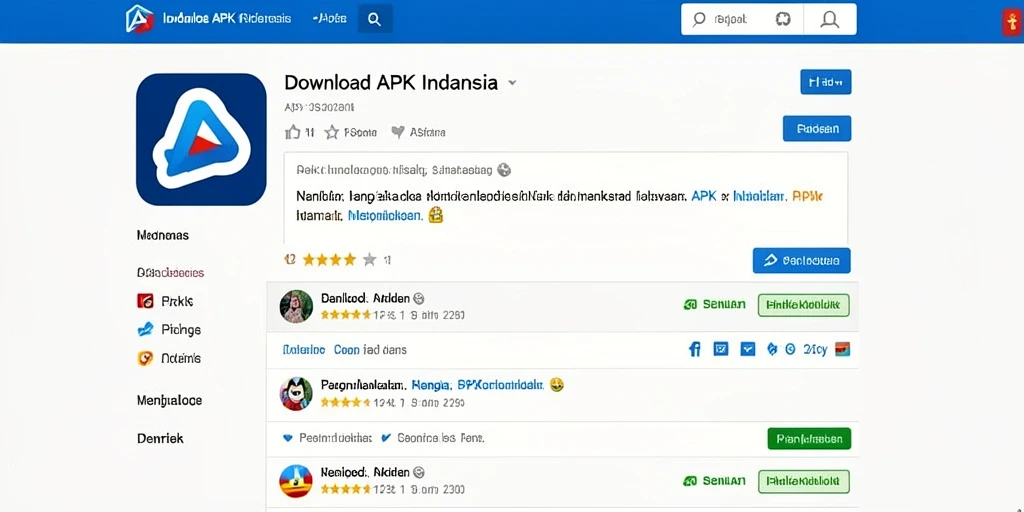Click Hinlkekloidolk button in Danlicod. Aridan row
1024x512 pixels.
pos(803,305)
